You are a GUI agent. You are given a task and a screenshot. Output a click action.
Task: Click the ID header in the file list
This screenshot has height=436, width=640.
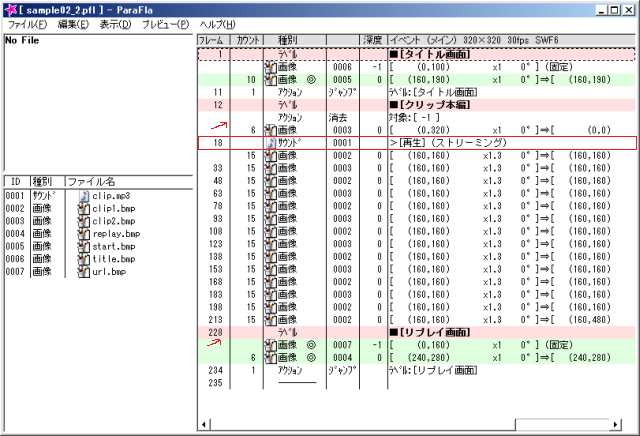coord(16,182)
